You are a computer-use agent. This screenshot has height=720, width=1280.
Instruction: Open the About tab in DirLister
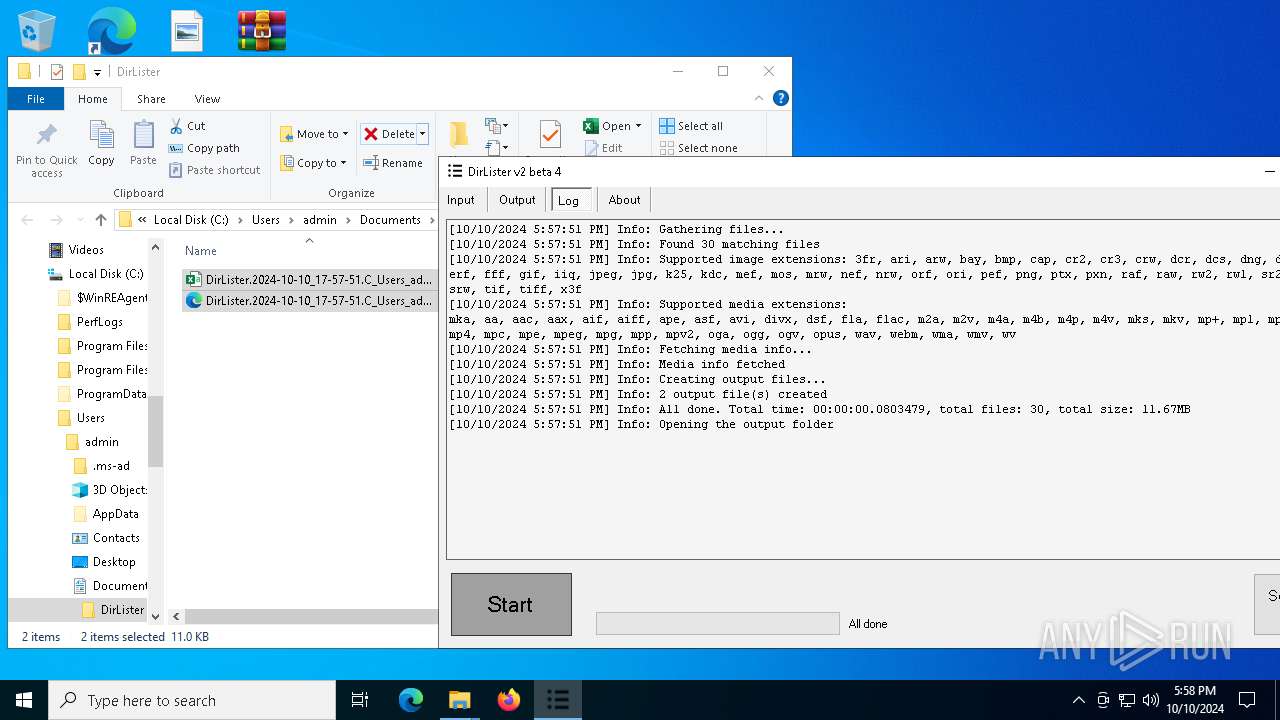tap(624, 200)
